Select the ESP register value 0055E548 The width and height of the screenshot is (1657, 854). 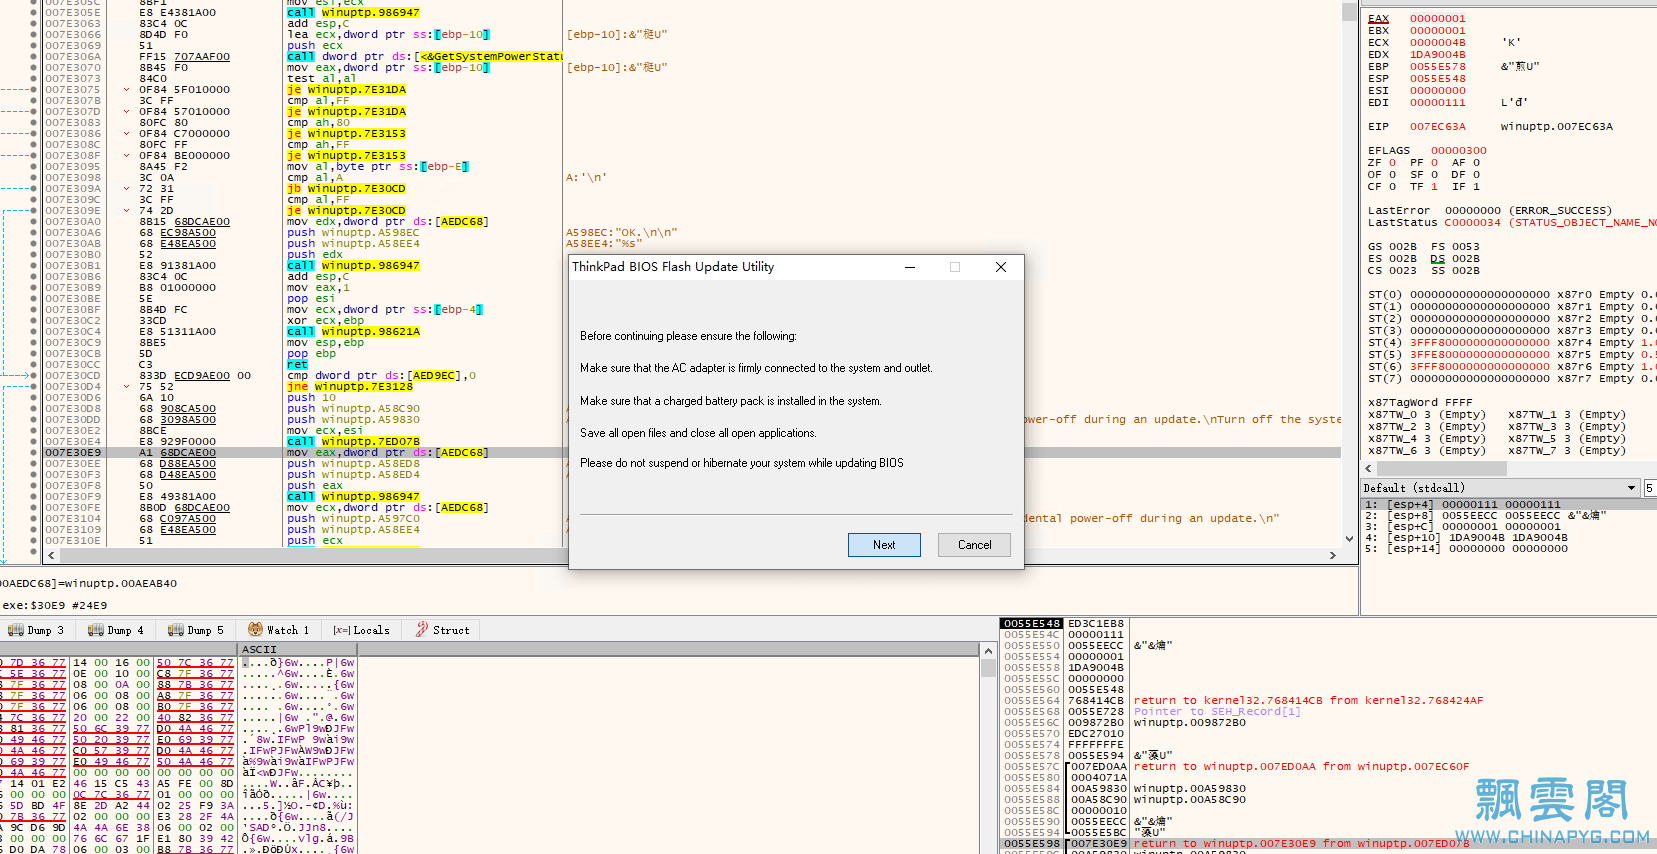click(1437, 79)
